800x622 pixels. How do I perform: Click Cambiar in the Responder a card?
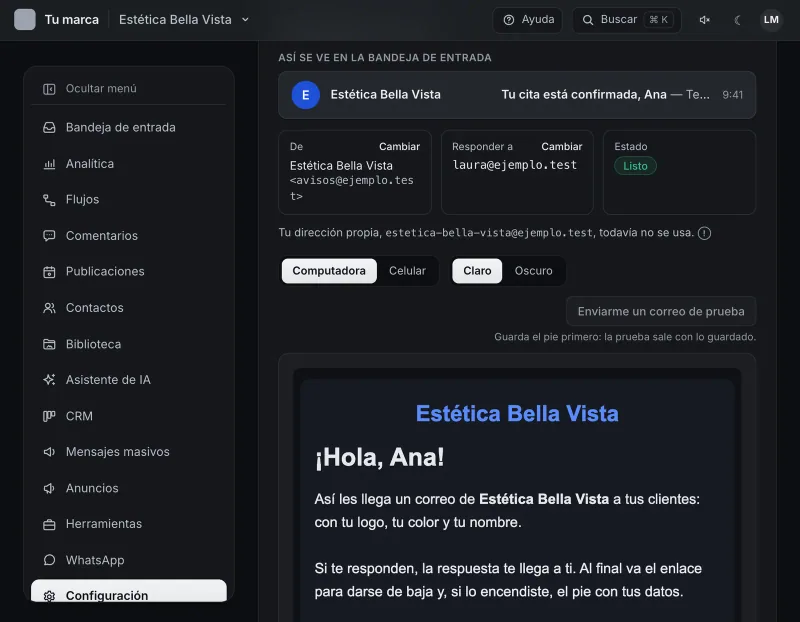pos(562,146)
